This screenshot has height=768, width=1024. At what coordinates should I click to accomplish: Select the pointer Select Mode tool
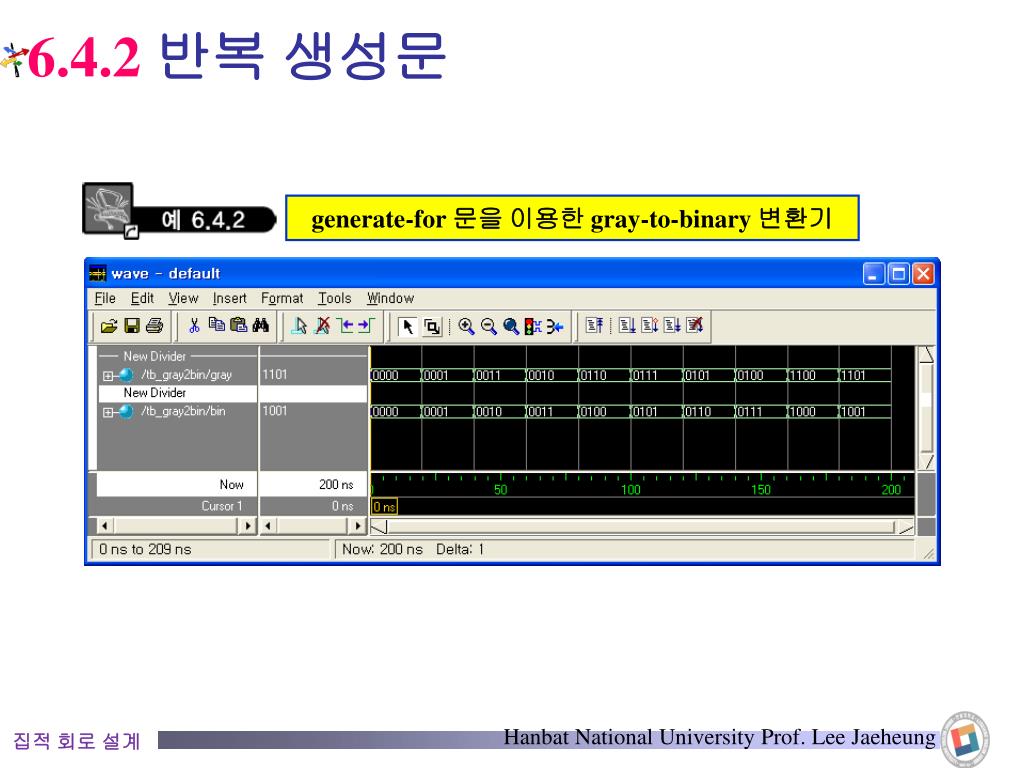tap(408, 327)
